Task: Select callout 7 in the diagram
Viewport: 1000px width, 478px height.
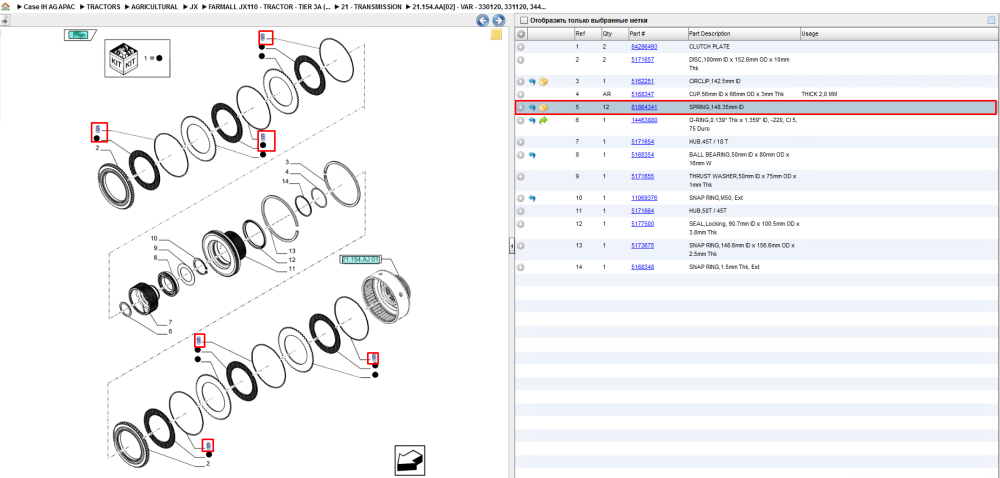Action: coord(170,322)
